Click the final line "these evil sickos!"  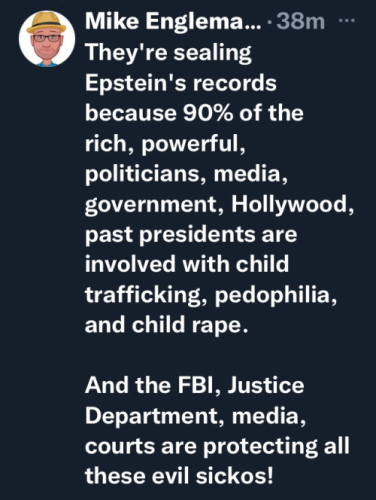click(179, 476)
